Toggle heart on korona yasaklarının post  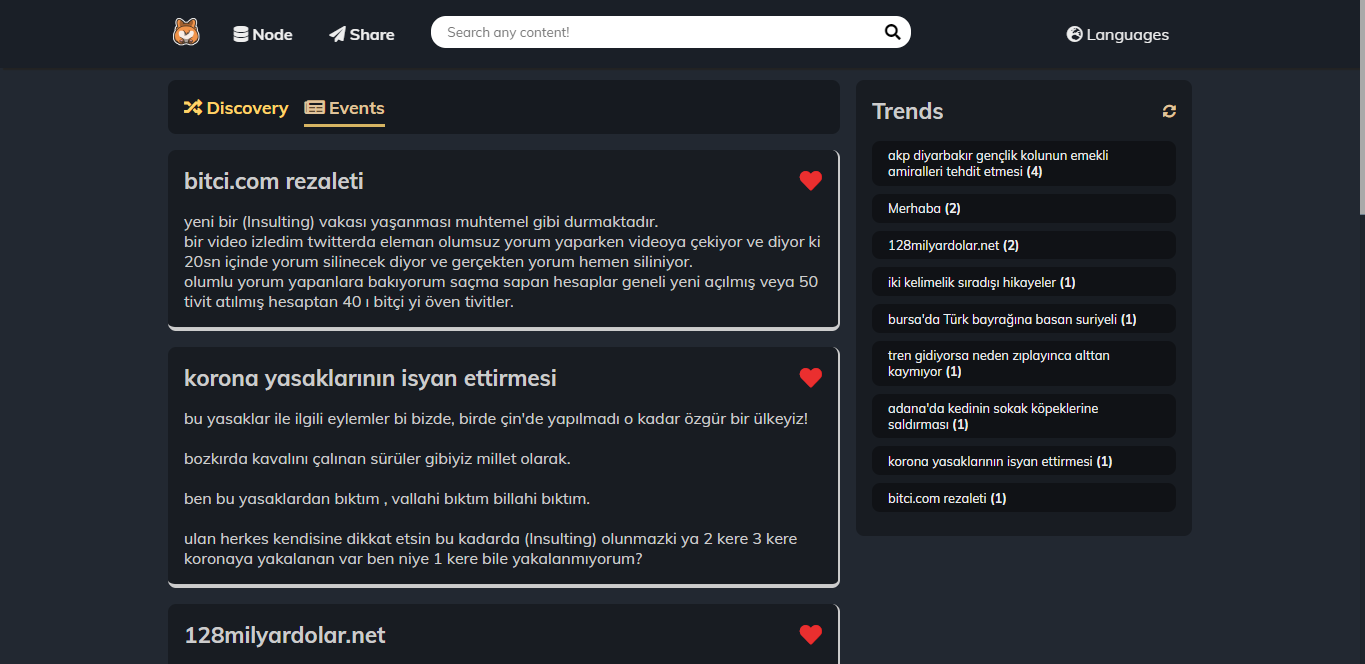[x=810, y=378]
